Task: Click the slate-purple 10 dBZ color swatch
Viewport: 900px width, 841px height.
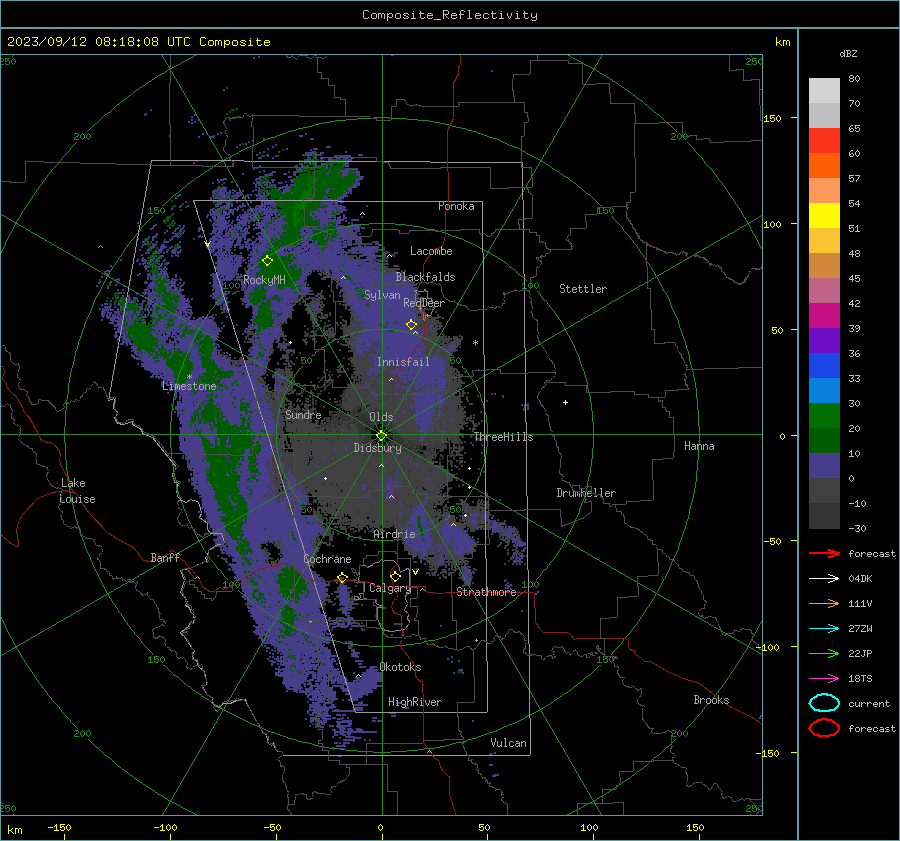Action: point(824,466)
